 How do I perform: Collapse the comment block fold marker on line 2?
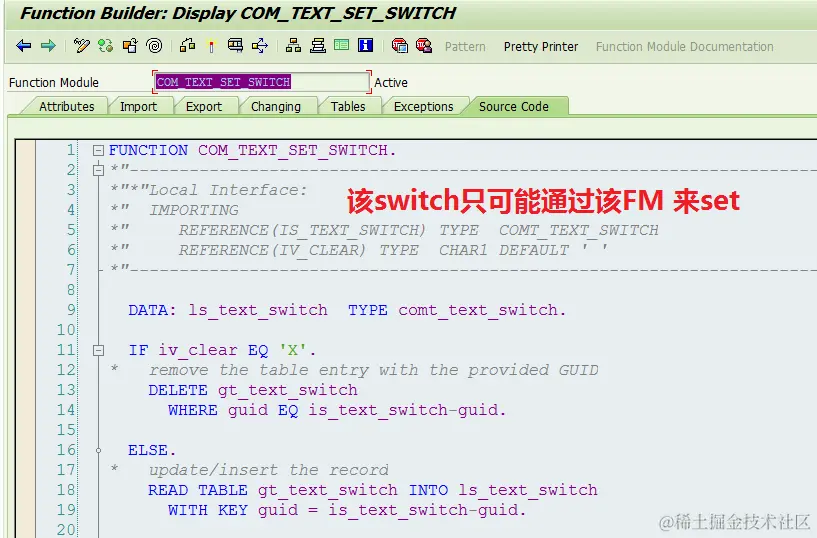(x=98, y=170)
